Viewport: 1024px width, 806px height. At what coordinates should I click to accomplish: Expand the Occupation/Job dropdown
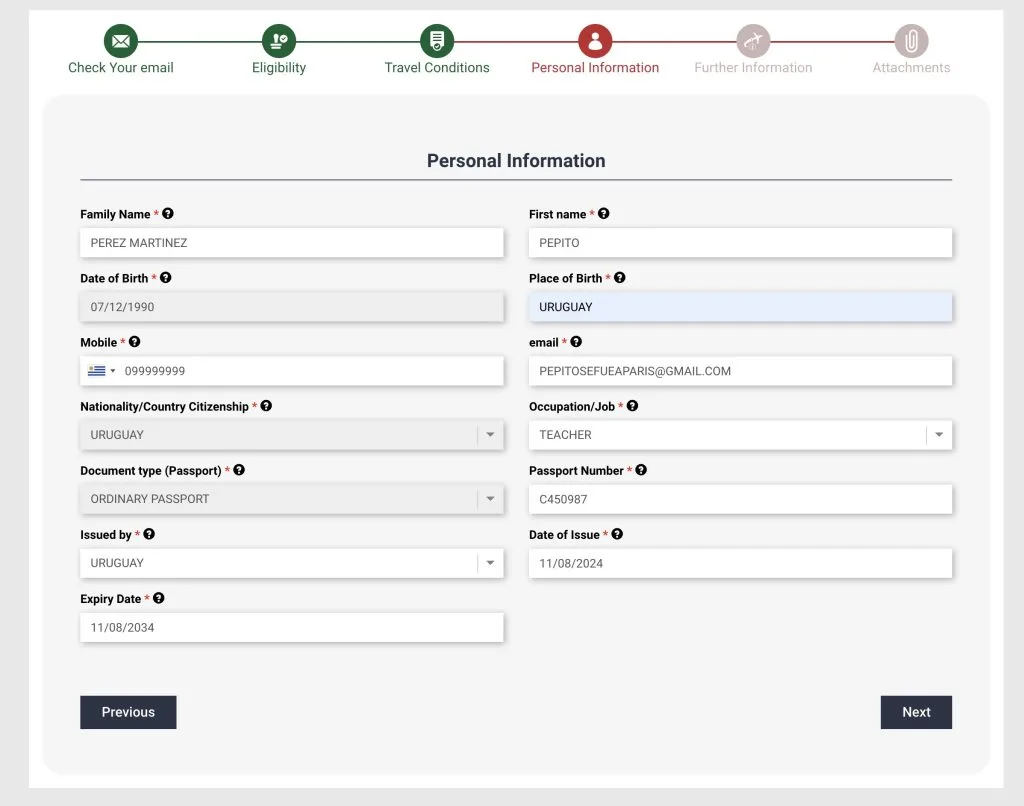pos(939,435)
